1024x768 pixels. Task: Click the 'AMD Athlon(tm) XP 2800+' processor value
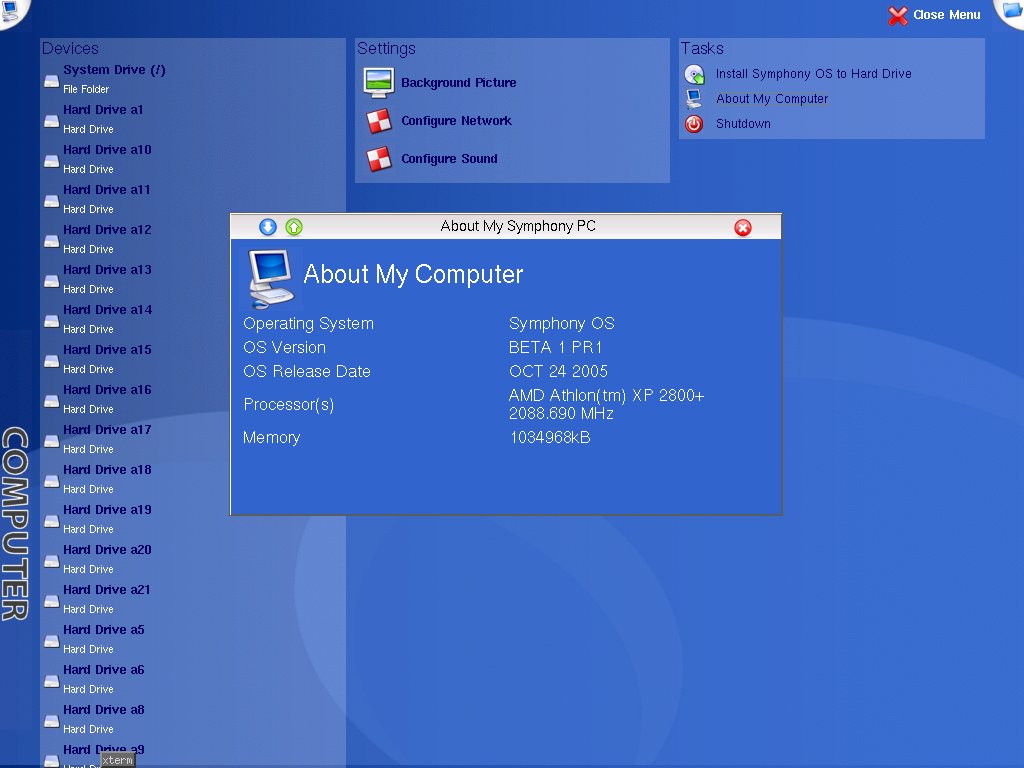[x=606, y=395]
